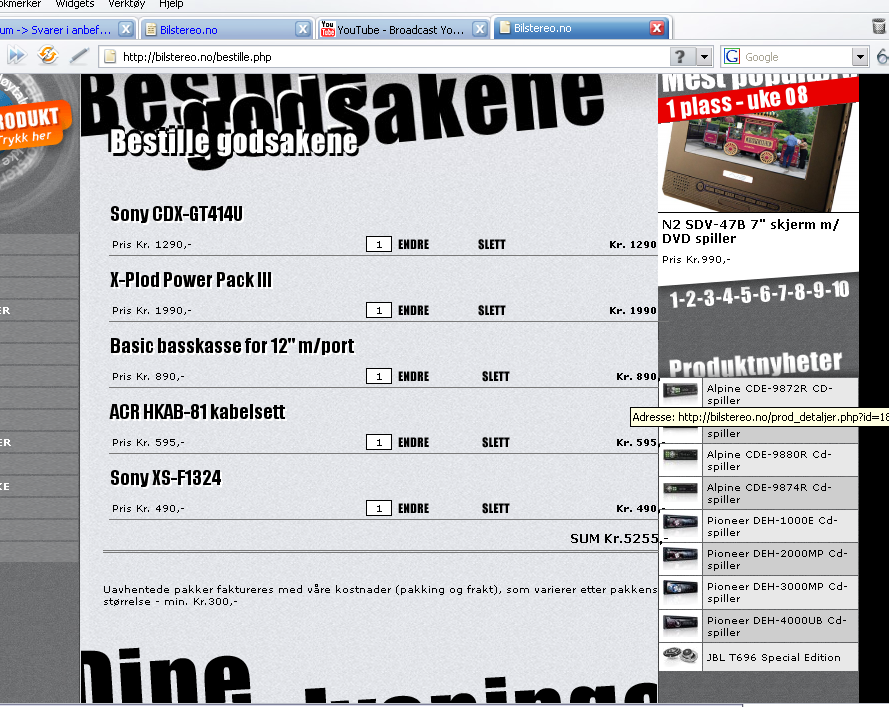Viewport: 889px width, 707px height.
Task: Close the YouTube tab
Action: (x=480, y=29)
